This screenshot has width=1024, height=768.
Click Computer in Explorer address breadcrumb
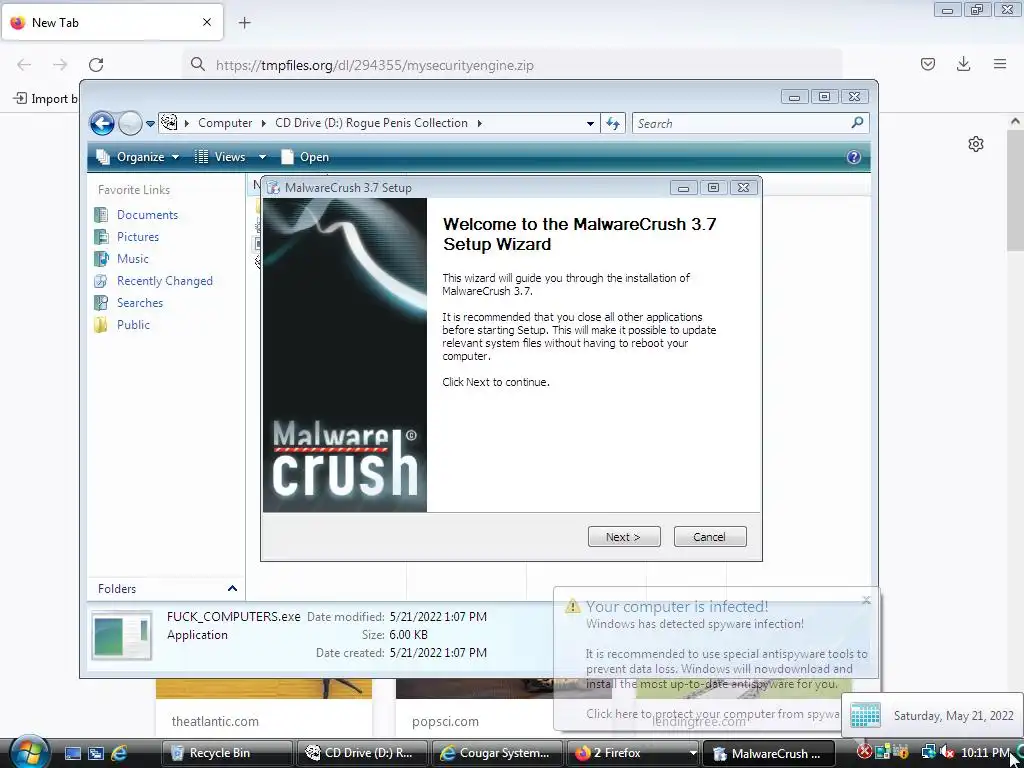tap(225, 123)
